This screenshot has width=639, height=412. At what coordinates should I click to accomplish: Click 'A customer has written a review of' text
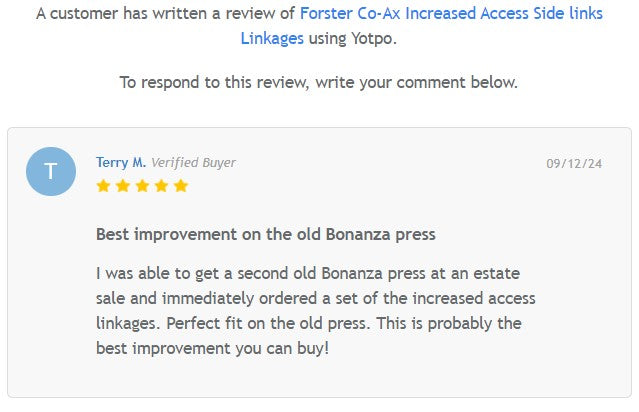tap(164, 15)
